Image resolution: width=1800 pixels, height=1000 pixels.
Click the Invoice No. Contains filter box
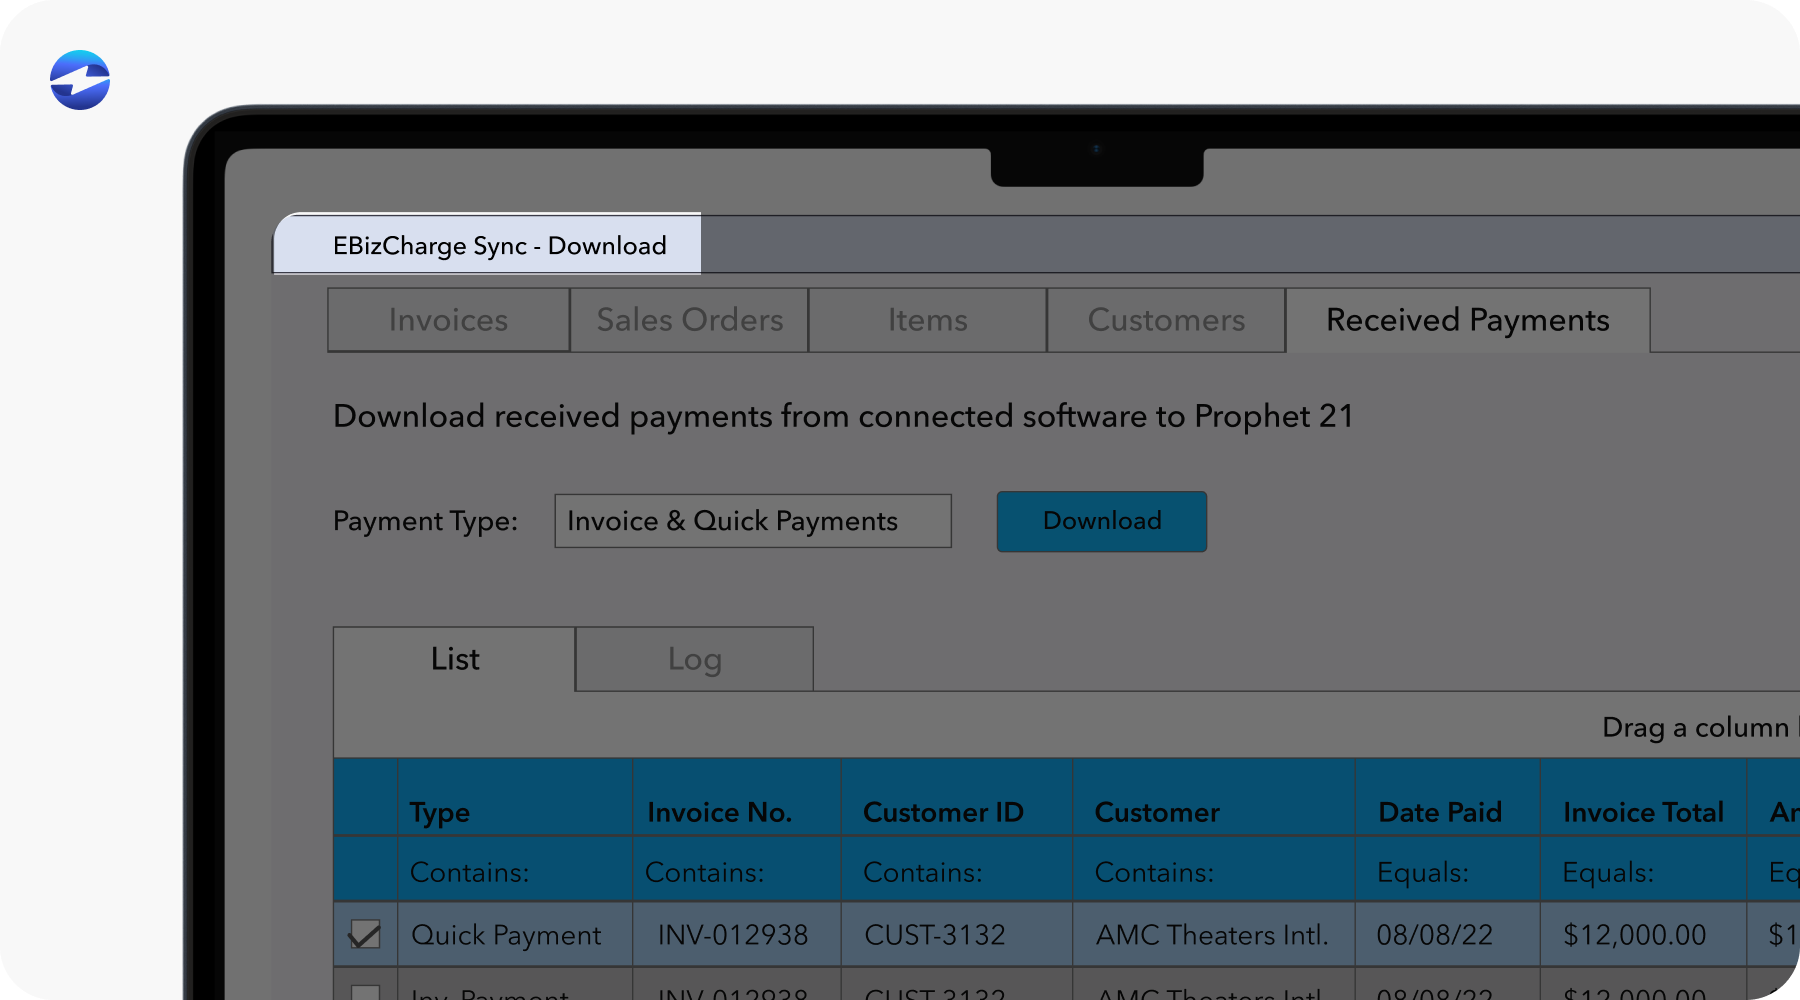click(x=735, y=871)
